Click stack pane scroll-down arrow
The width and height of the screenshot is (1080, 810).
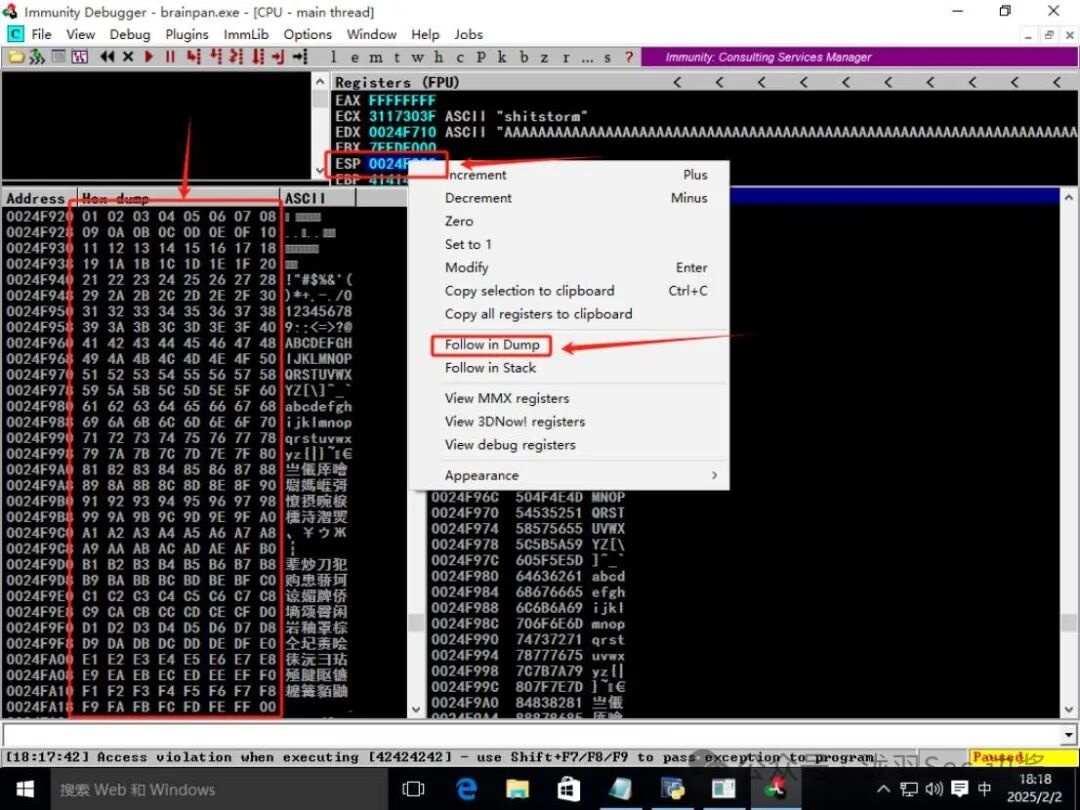pyautogui.click(x=1069, y=709)
